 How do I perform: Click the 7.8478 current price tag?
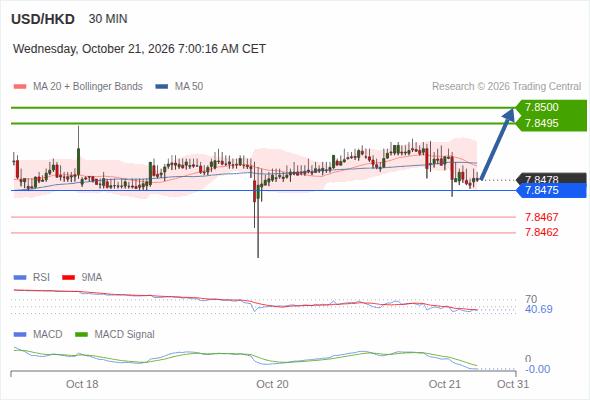pyautogui.click(x=551, y=179)
